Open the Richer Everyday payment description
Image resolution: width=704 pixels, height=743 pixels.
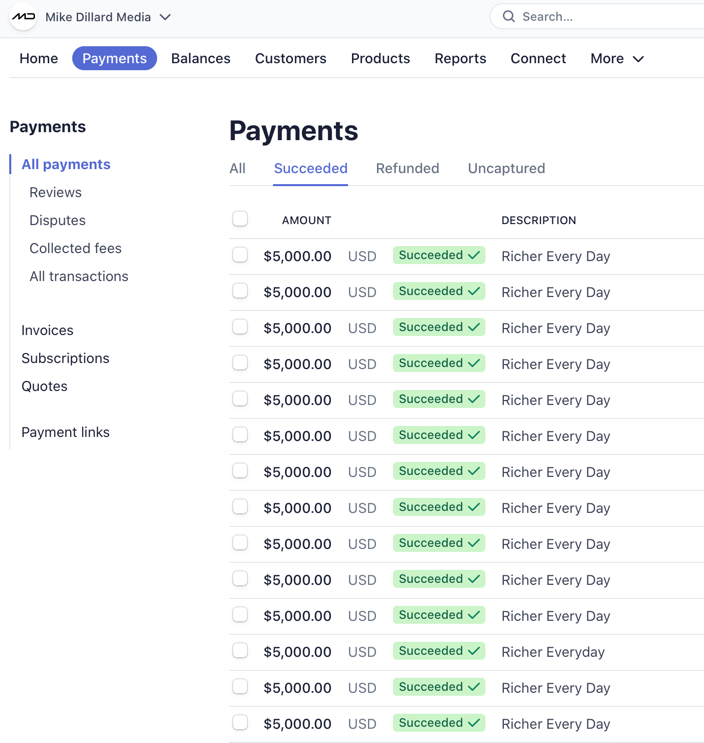pos(553,652)
